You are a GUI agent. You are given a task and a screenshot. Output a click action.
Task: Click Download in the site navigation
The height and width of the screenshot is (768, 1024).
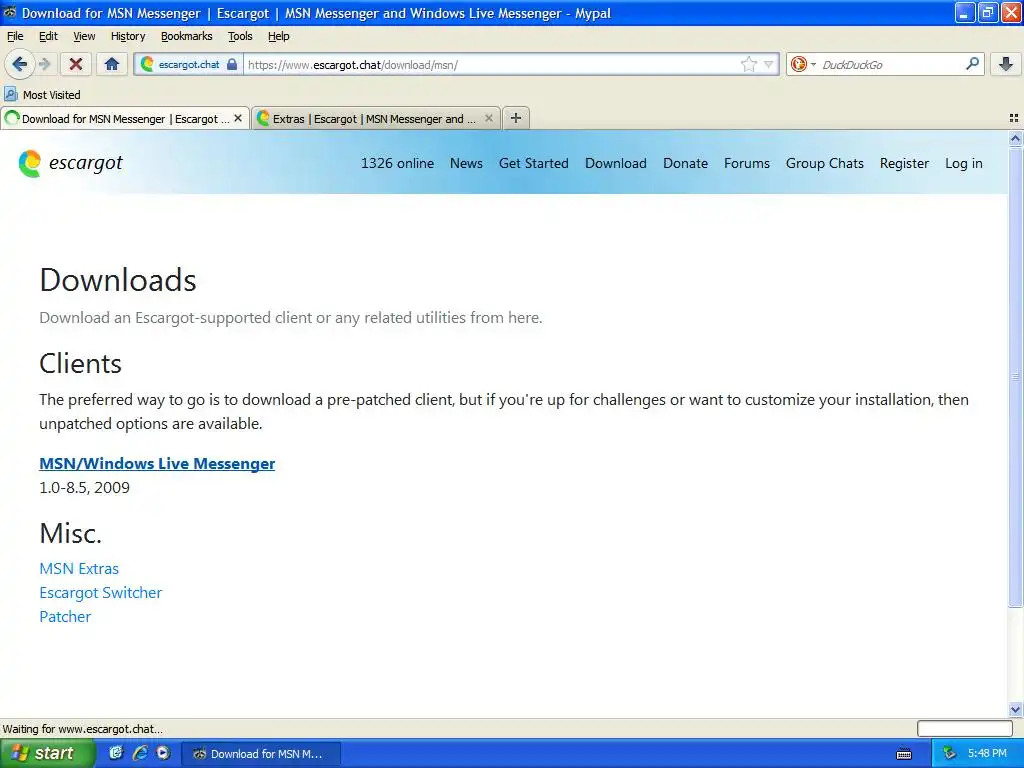pyautogui.click(x=615, y=163)
